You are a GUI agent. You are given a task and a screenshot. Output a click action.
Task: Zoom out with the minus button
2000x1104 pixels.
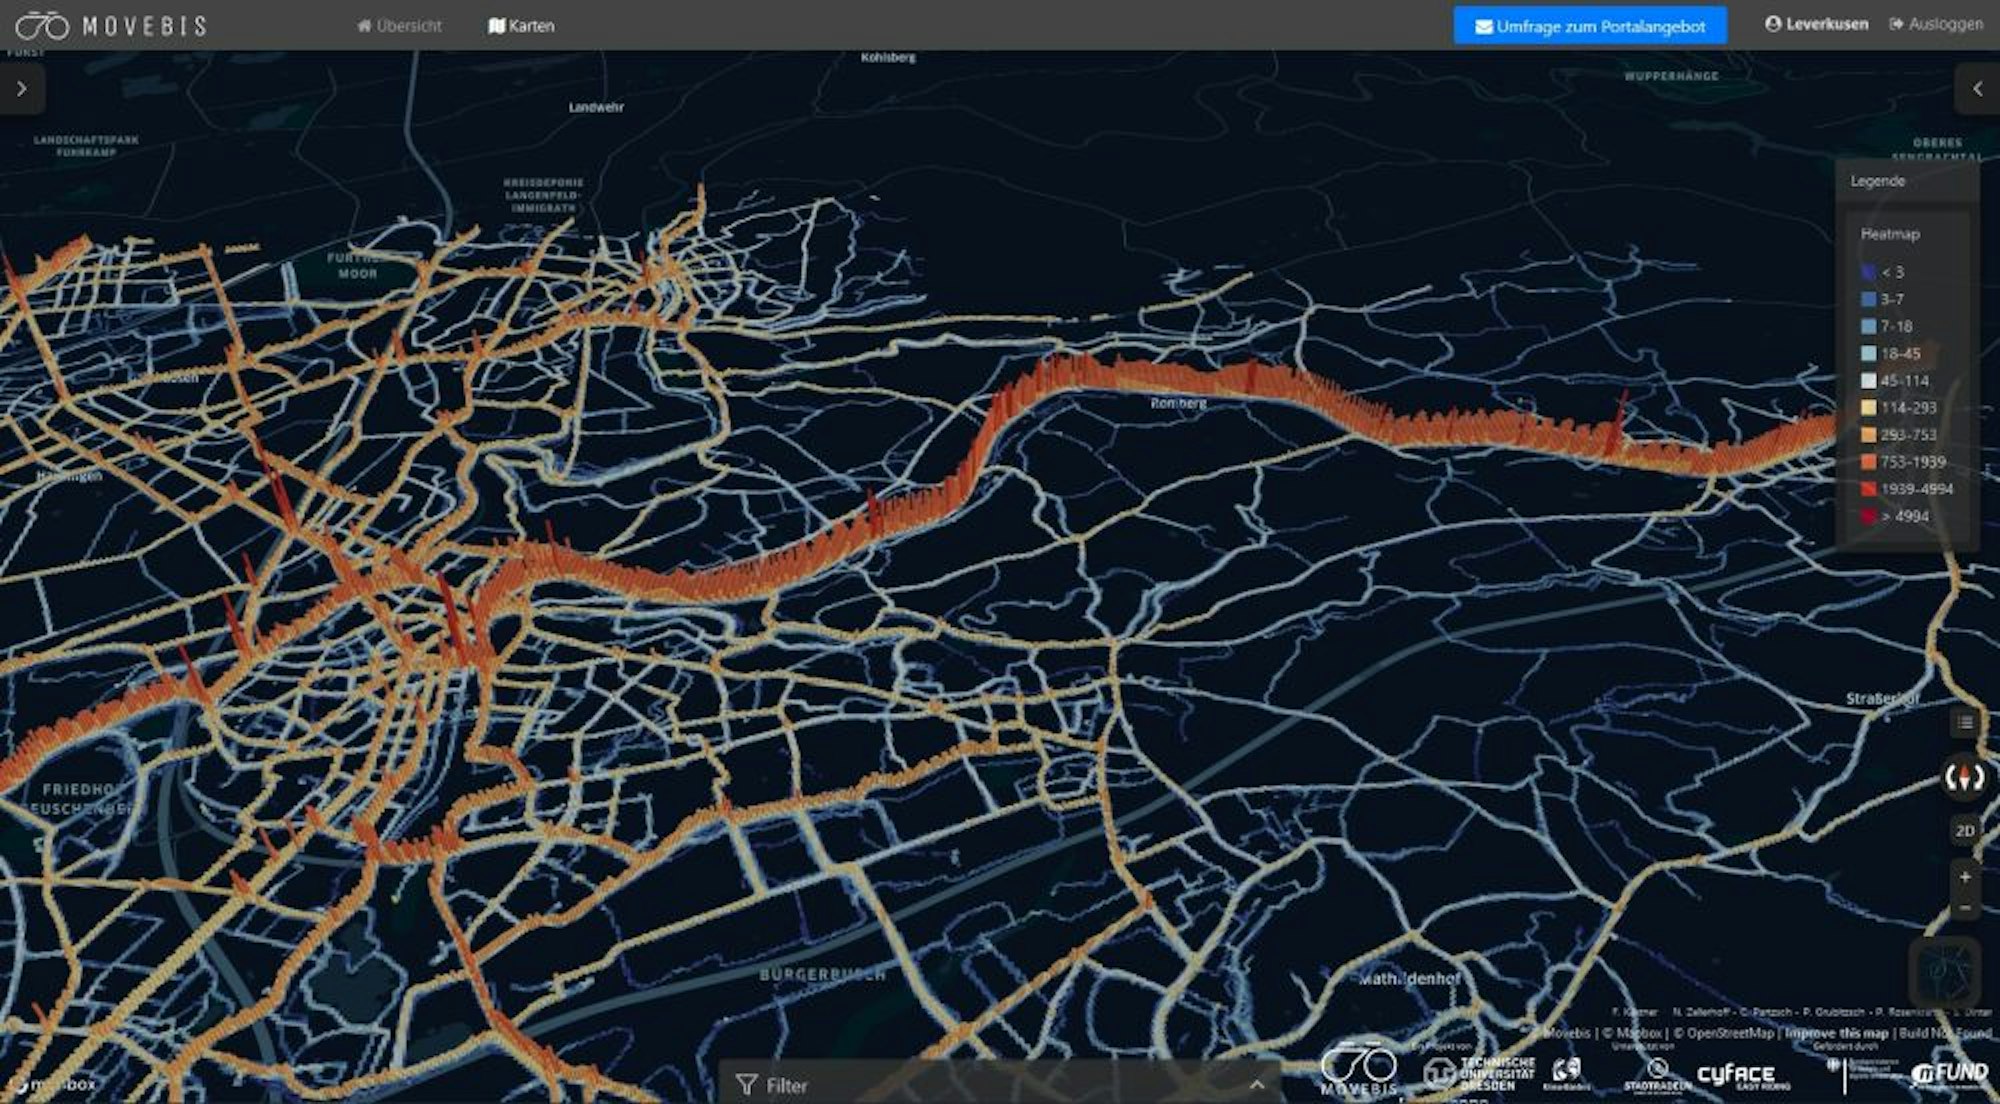click(x=1965, y=908)
